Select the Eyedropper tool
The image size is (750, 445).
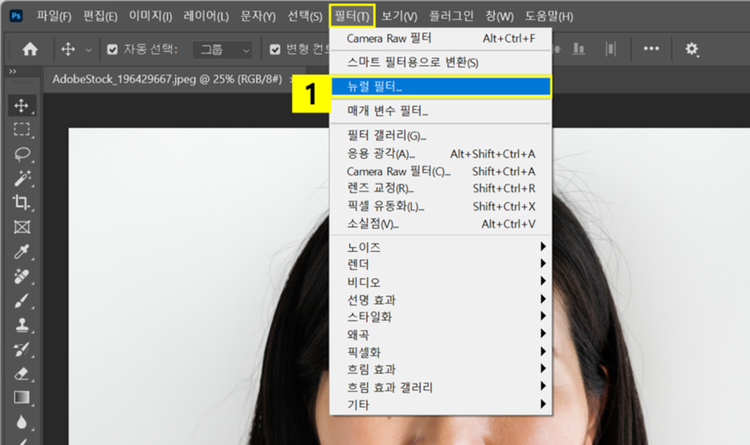pyautogui.click(x=22, y=252)
